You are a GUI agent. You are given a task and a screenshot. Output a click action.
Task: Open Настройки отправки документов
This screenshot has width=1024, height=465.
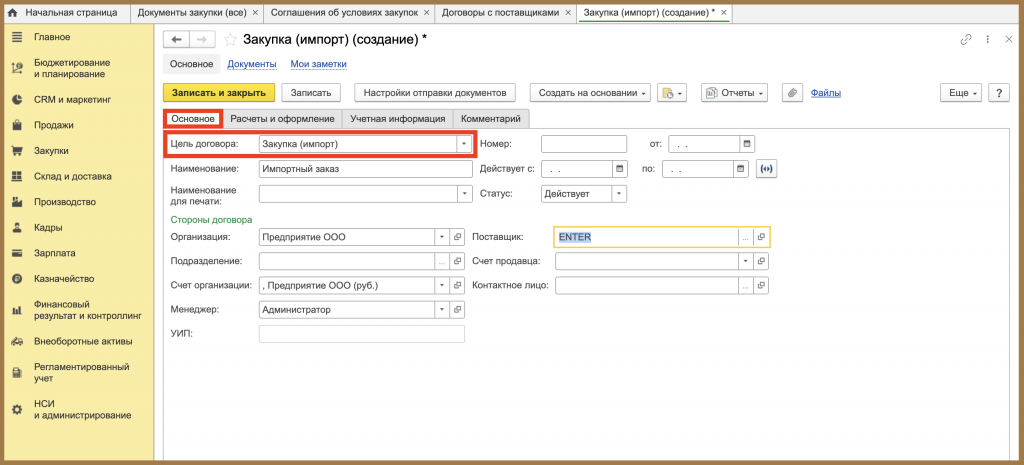(435, 93)
